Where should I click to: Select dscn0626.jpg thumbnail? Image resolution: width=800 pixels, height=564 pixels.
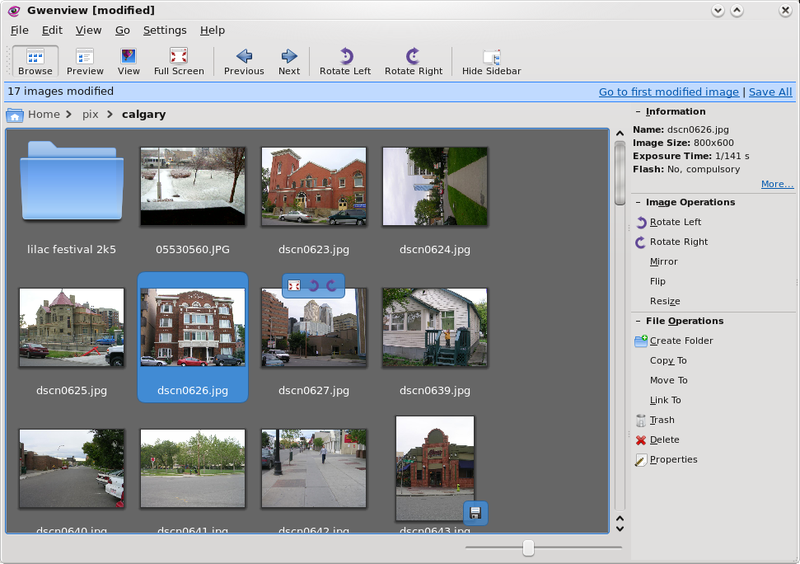point(193,328)
